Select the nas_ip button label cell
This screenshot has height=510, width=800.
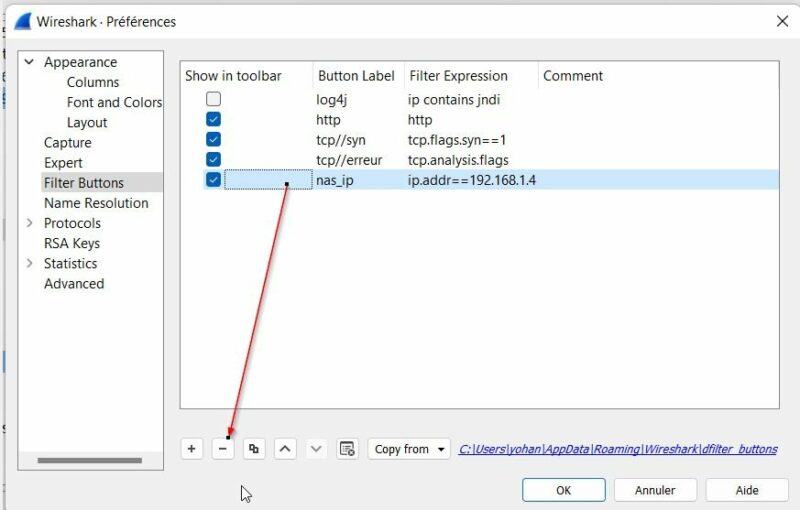[x=335, y=180]
